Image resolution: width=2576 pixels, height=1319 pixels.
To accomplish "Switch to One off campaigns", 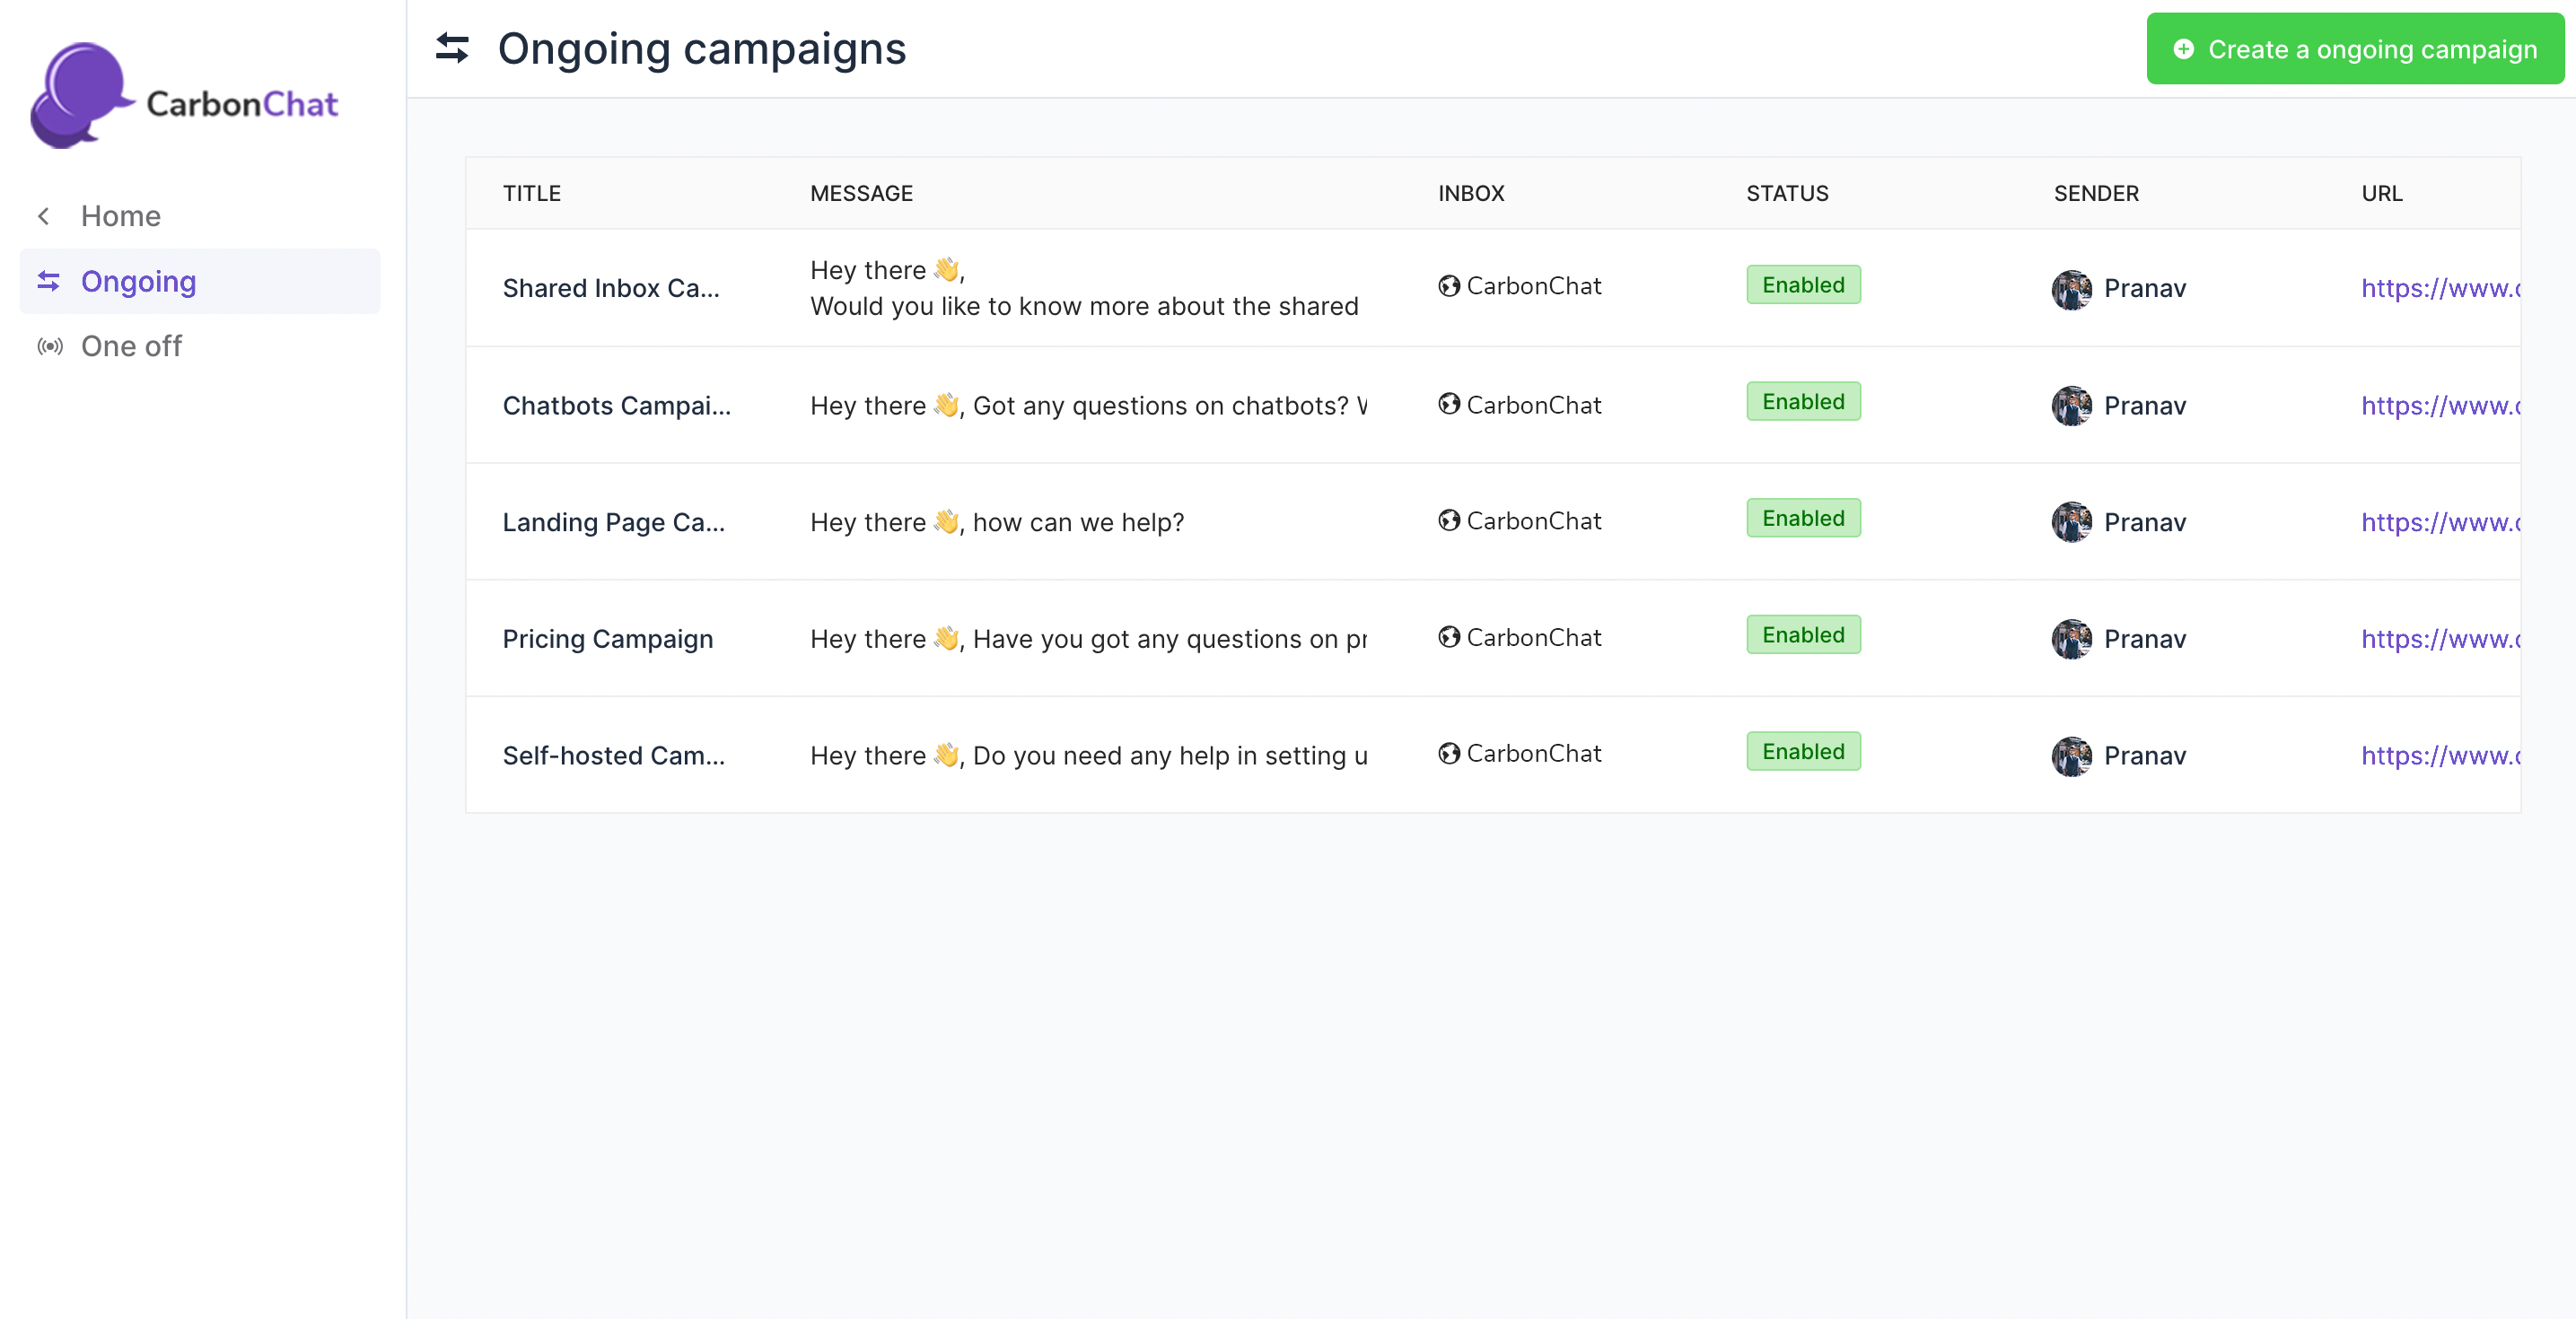I will click(131, 346).
